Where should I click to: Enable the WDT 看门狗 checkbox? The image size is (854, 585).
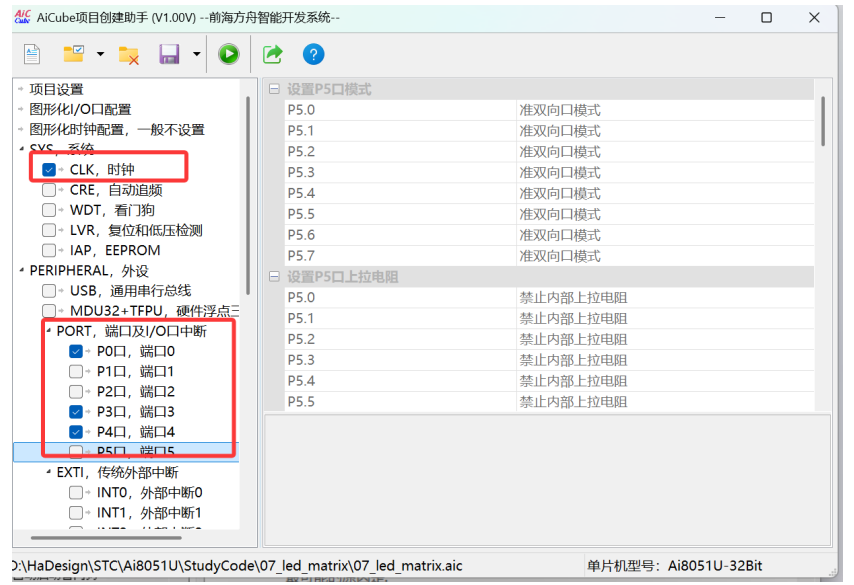click(49, 210)
